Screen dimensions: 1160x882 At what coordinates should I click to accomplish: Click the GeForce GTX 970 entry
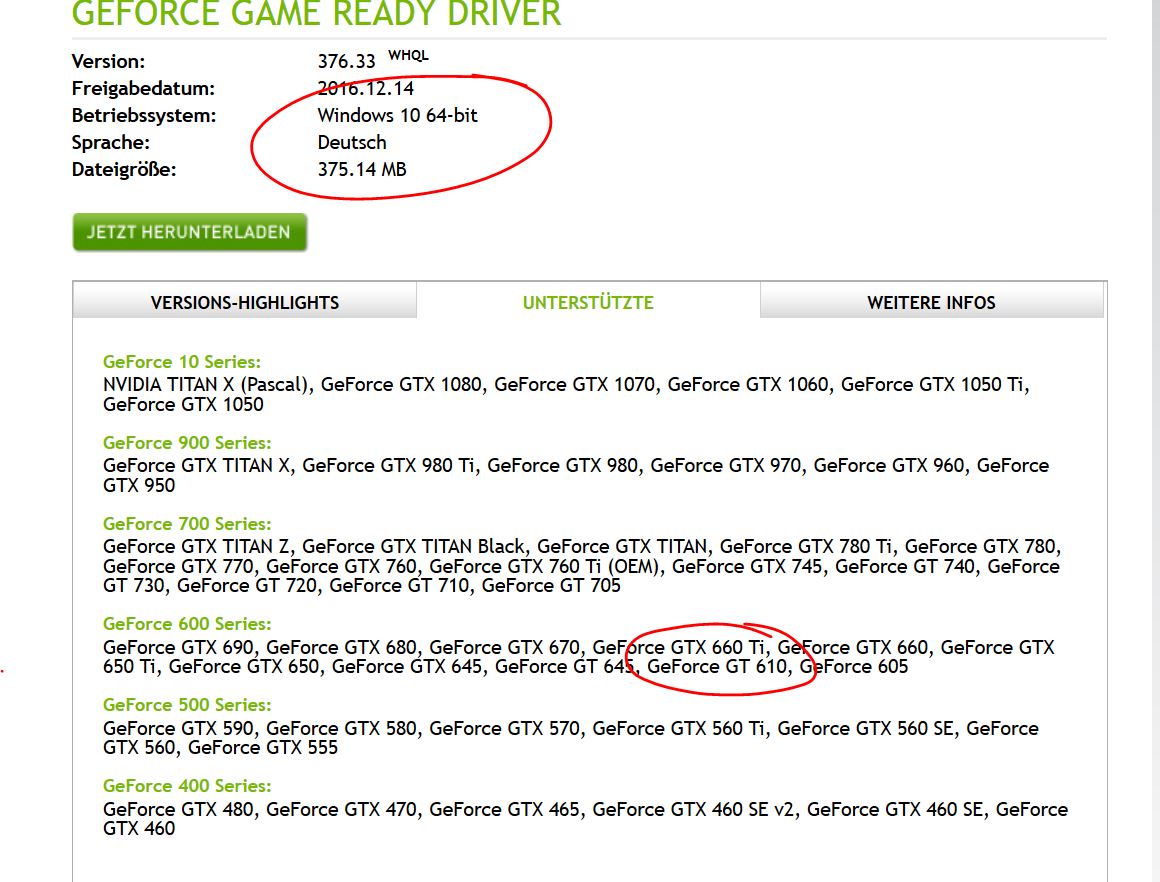[x=726, y=465]
